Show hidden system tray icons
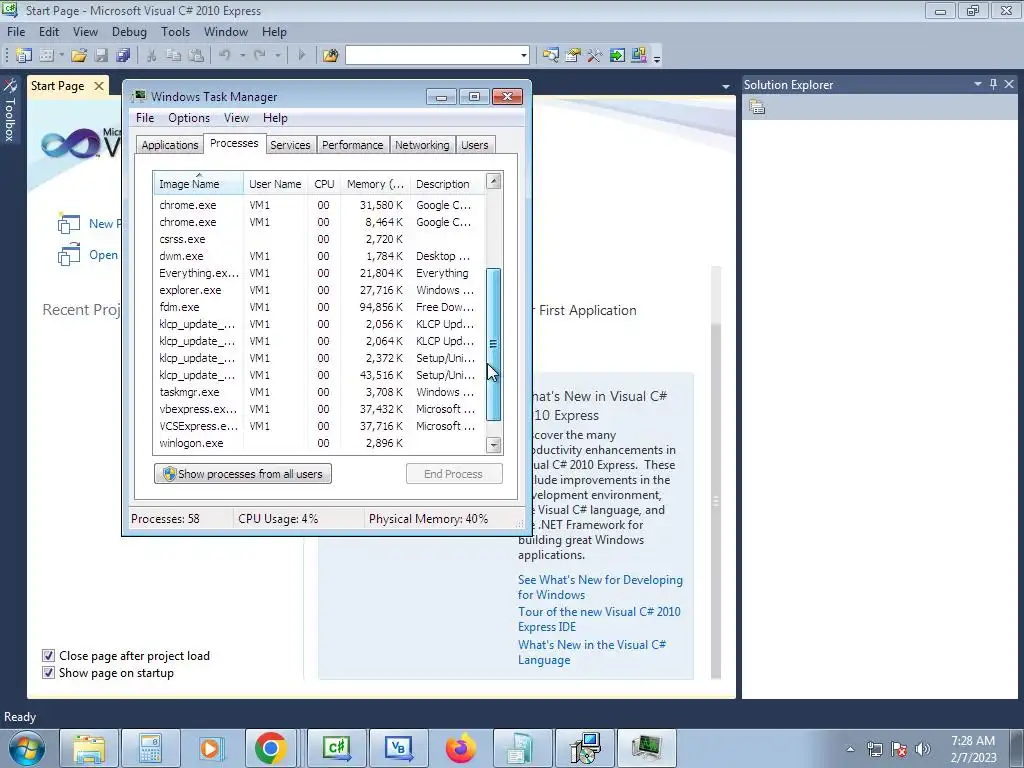 point(850,749)
